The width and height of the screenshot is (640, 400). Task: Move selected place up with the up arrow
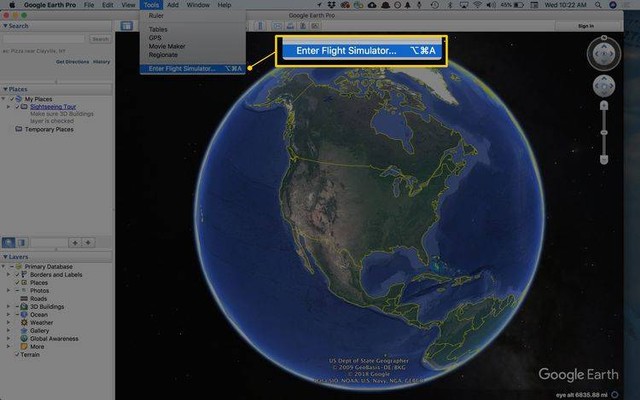coord(75,243)
